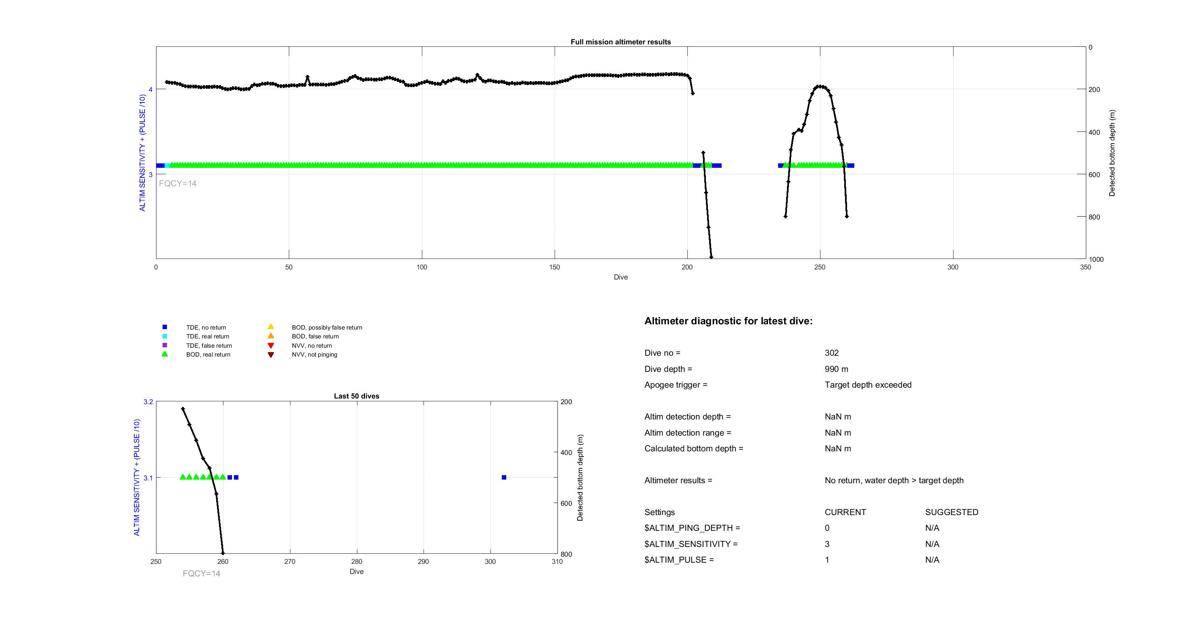Click the dive number value '302'
The image size is (1200, 622).
(832, 353)
